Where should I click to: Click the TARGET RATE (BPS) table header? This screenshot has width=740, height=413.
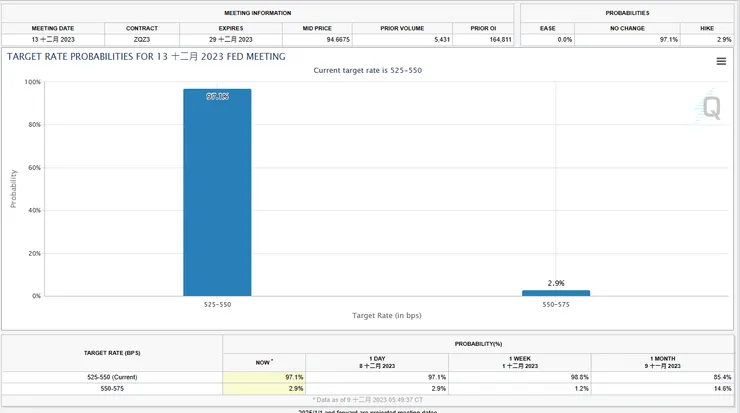(112, 353)
